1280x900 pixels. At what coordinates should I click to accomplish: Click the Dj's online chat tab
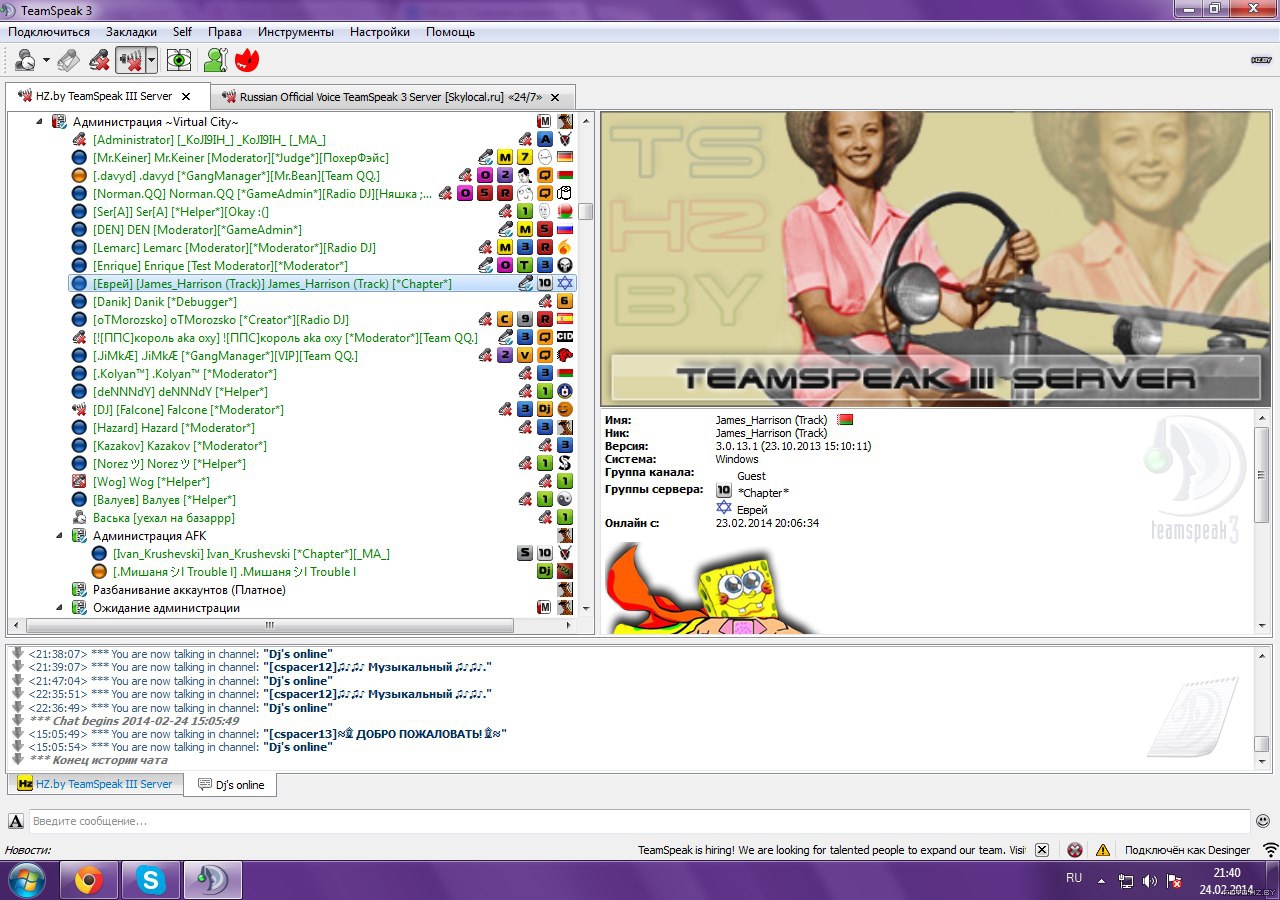[231, 785]
